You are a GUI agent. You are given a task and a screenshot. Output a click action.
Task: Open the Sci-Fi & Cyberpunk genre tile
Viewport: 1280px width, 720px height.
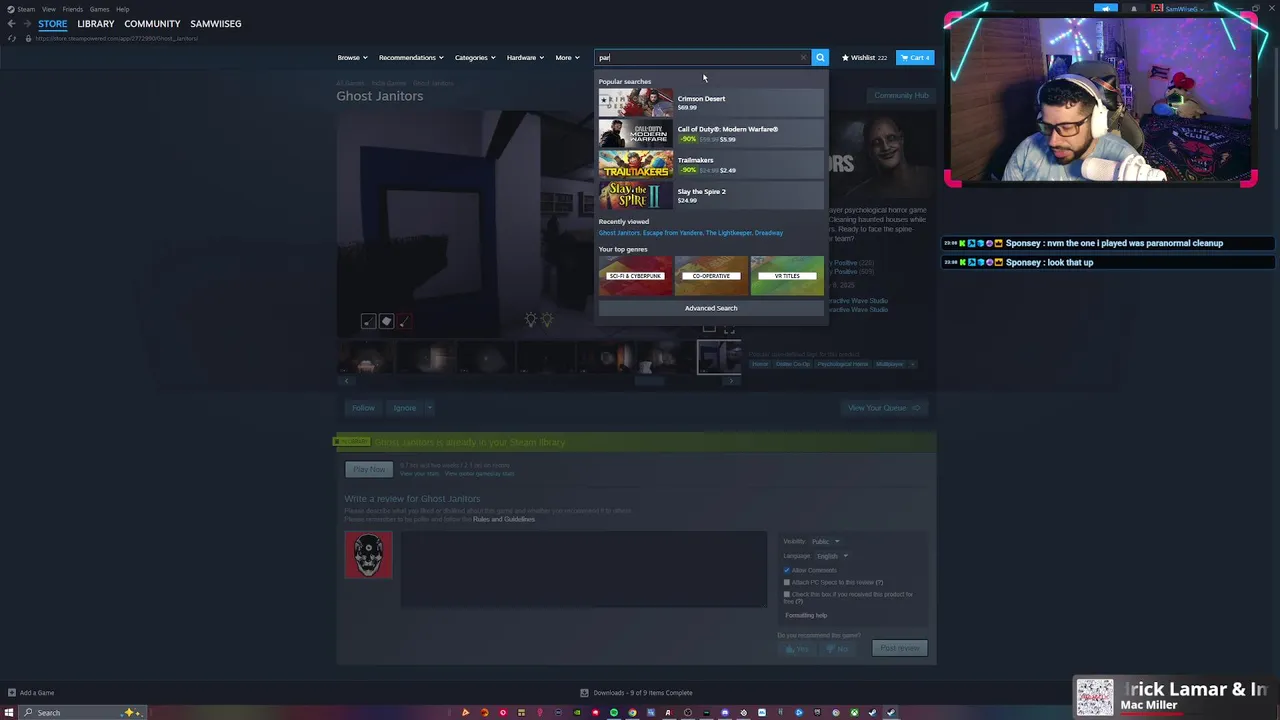635,276
